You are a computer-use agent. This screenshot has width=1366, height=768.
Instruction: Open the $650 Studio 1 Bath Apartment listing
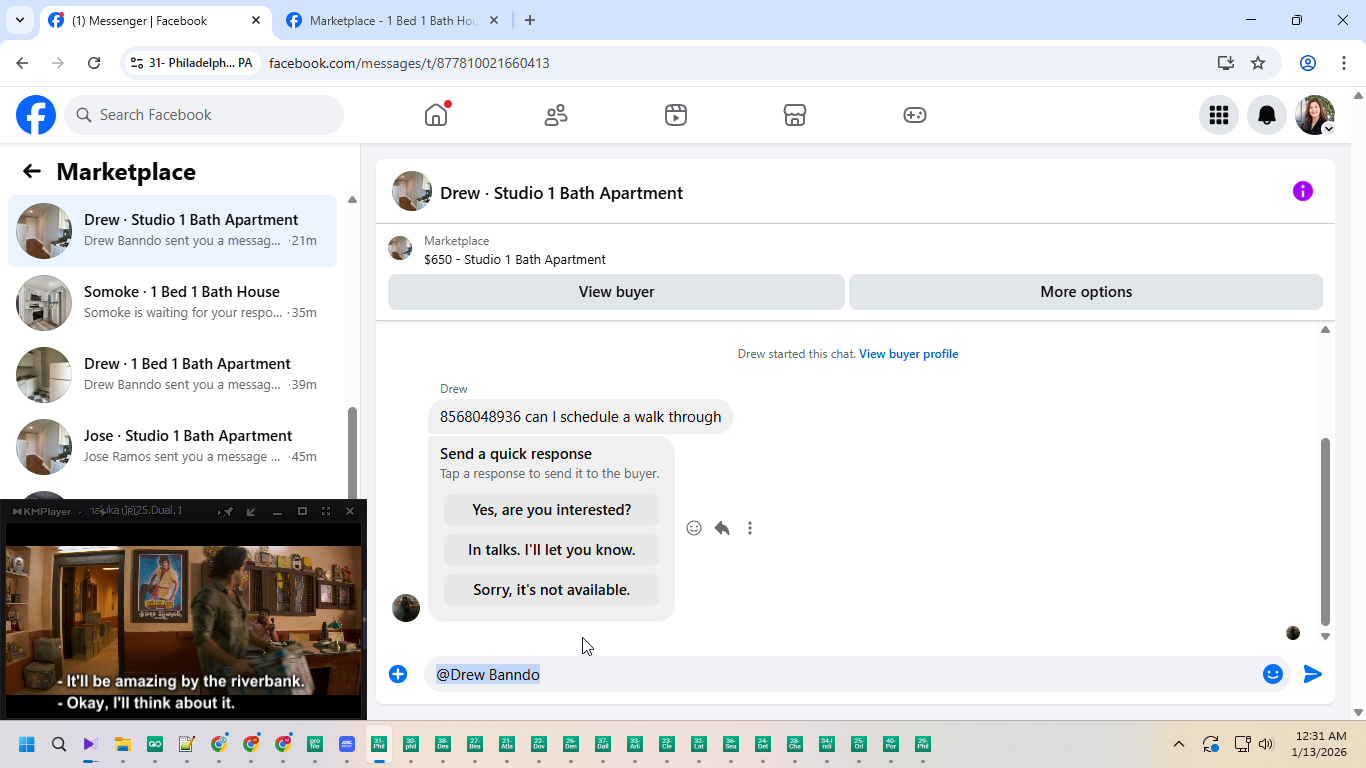coord(515,259)
